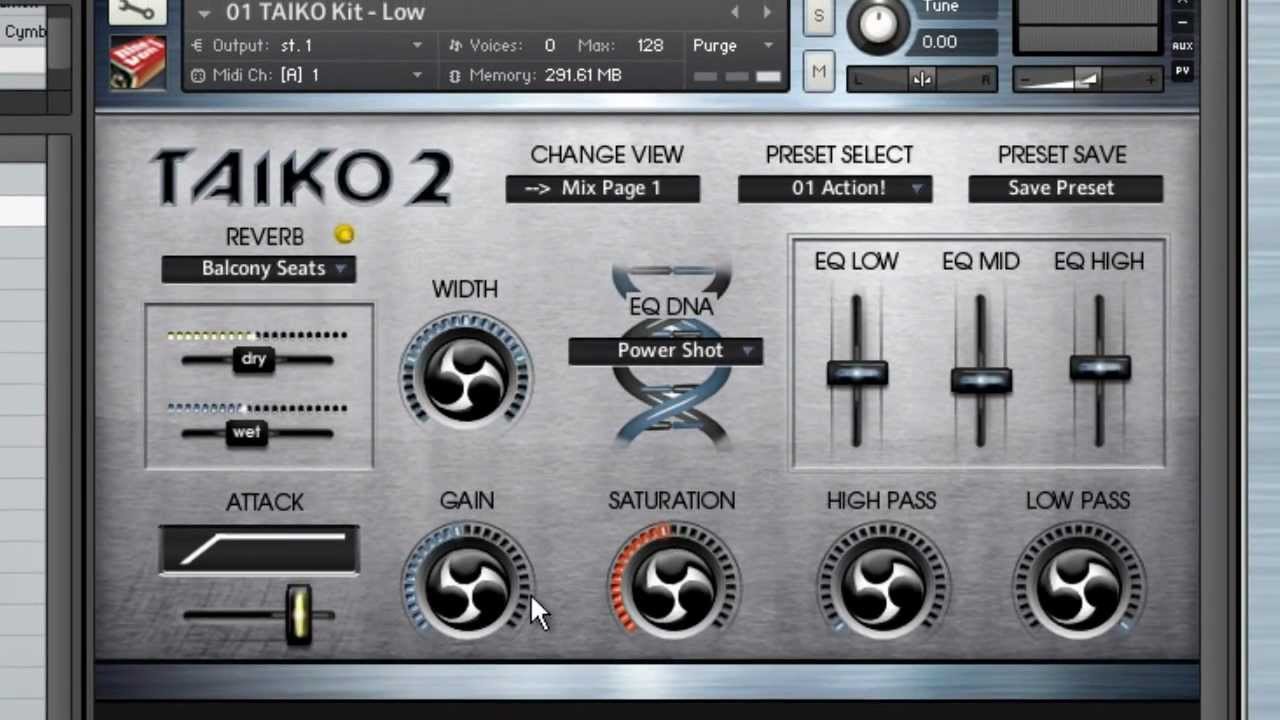The height and width of the screenshot is (720, 1280).
Task: Open the Preset Select 01 Action! dropdown
Action: [x=836, y=188]
